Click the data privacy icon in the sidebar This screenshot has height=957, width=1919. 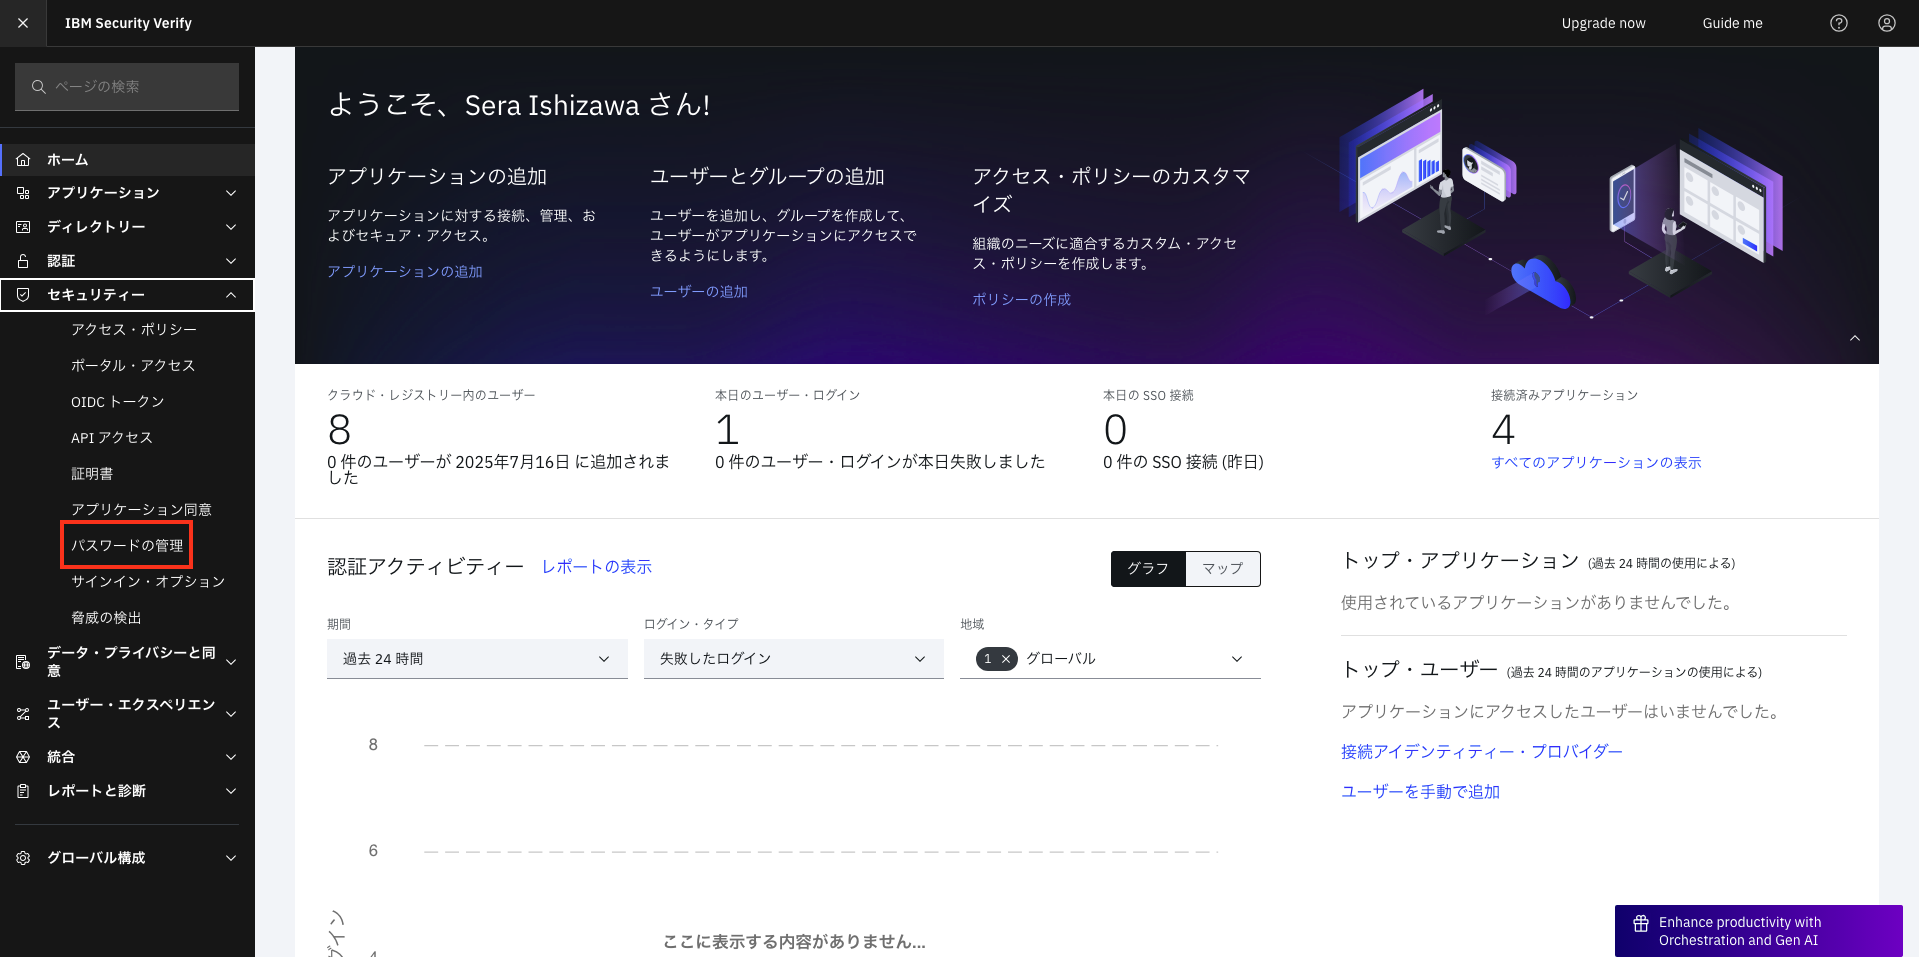(x=23, y=662)
